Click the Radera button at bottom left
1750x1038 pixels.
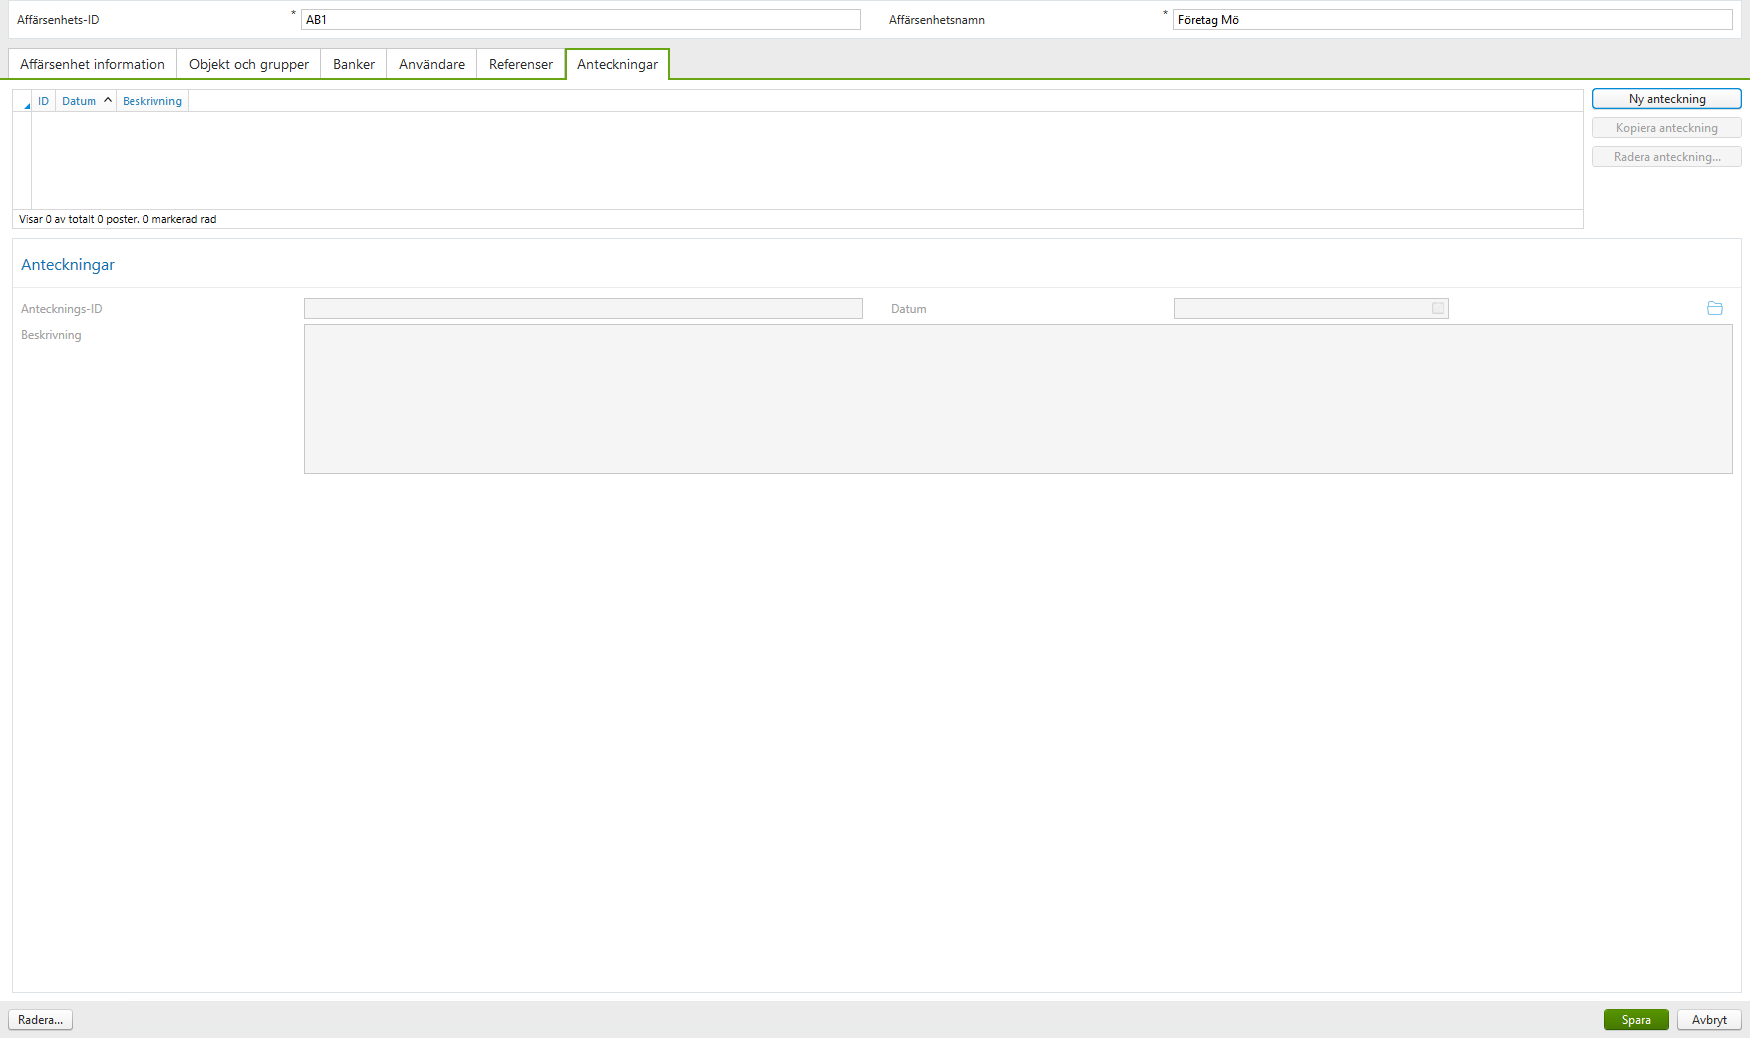40,1019
